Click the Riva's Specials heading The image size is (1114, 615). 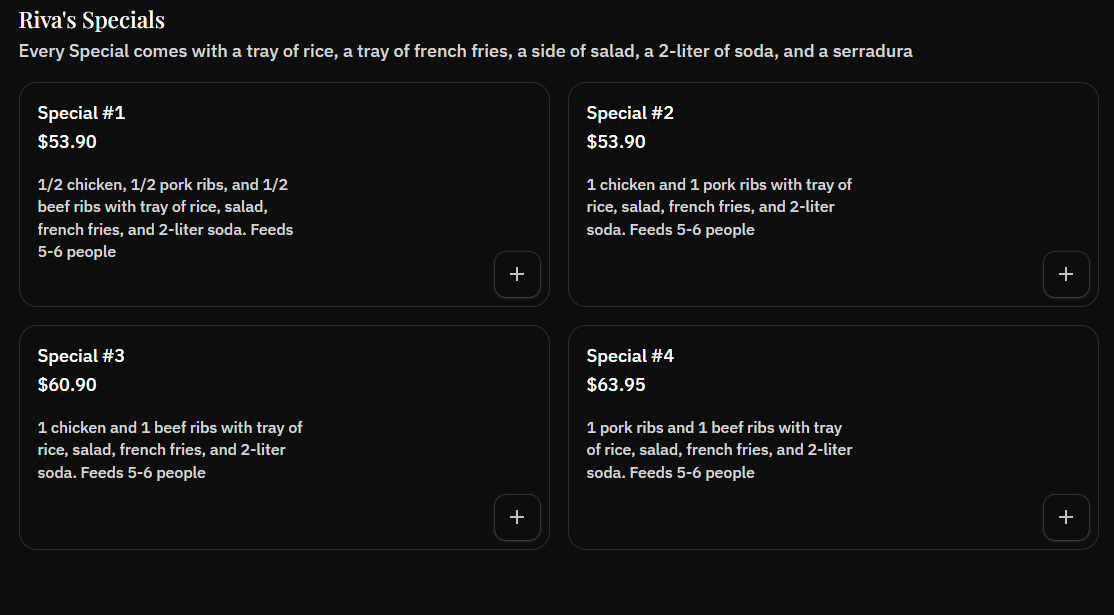click(91, 18)
